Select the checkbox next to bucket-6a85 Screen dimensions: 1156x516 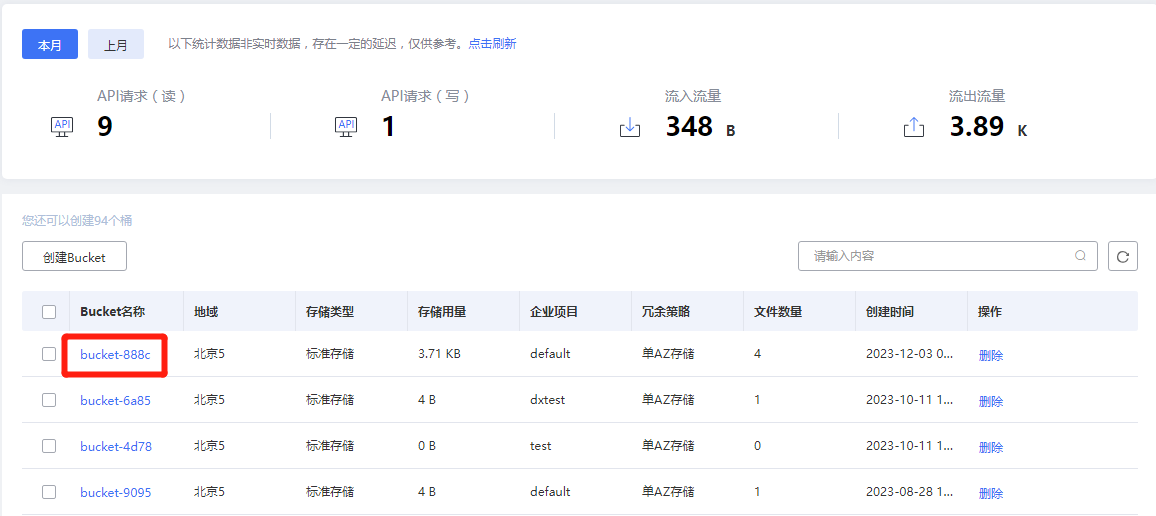coord(49,400)
